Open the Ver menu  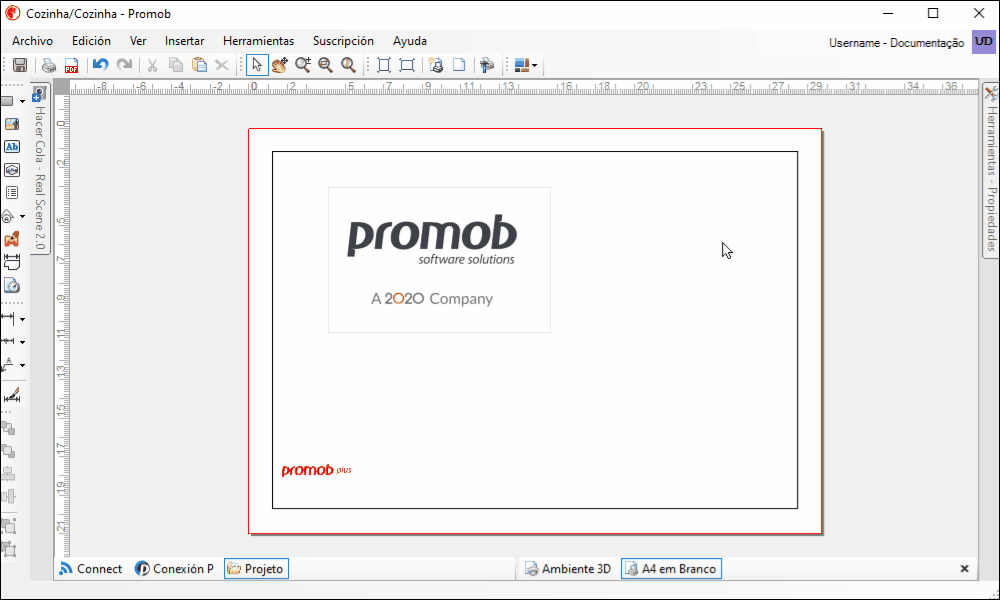pyautogui.click(x=138, y=41)
